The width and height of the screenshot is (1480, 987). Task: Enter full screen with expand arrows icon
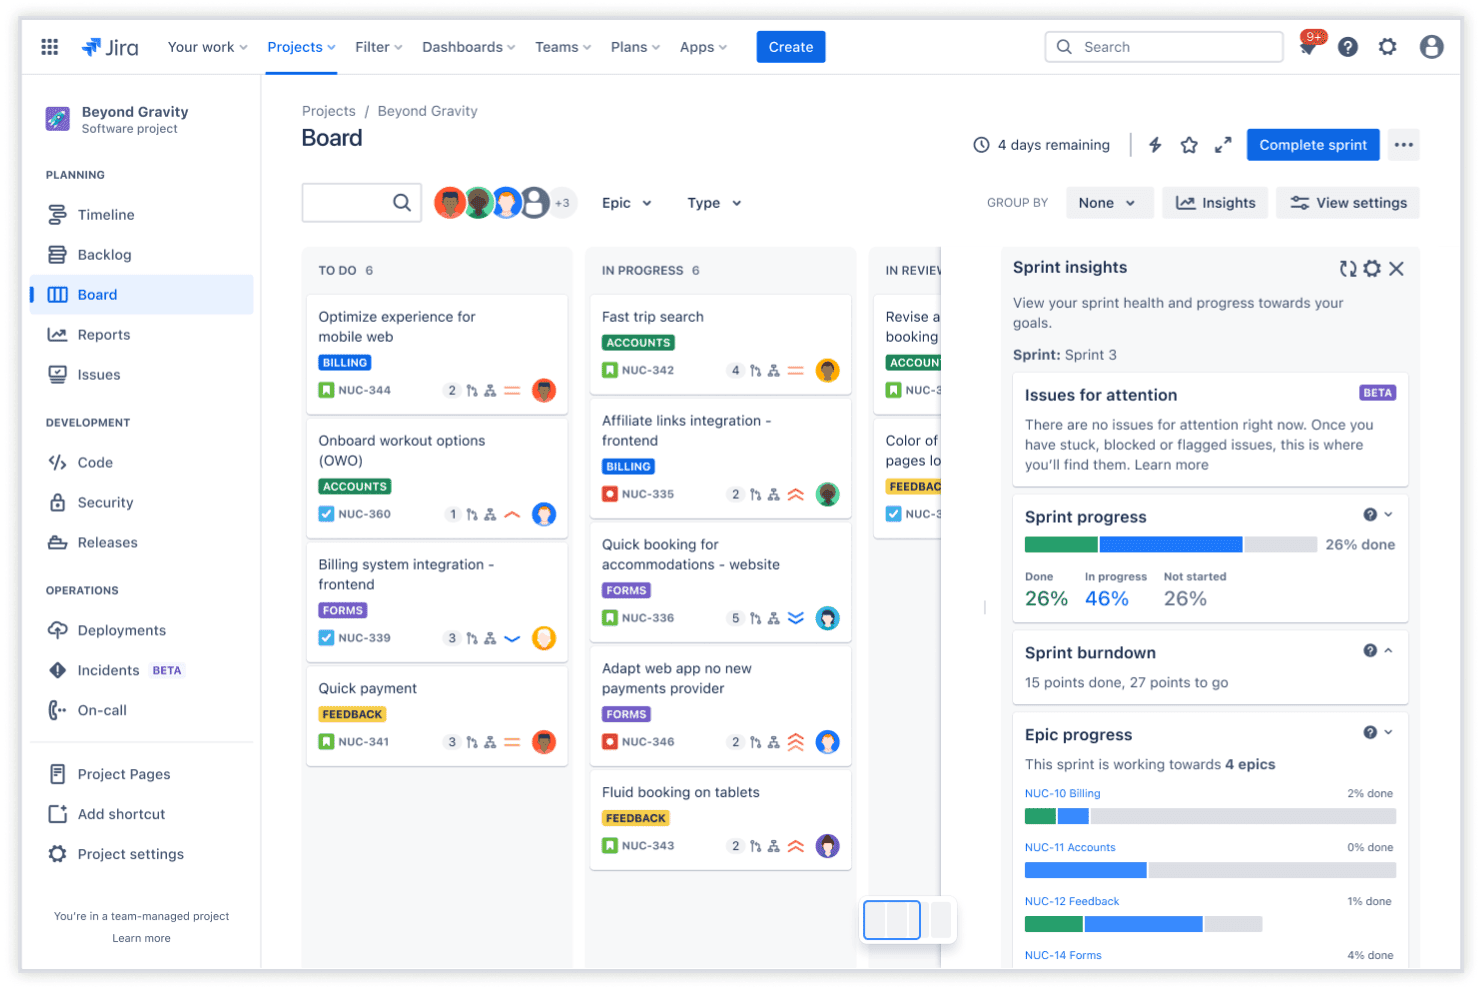[1223, 145]
